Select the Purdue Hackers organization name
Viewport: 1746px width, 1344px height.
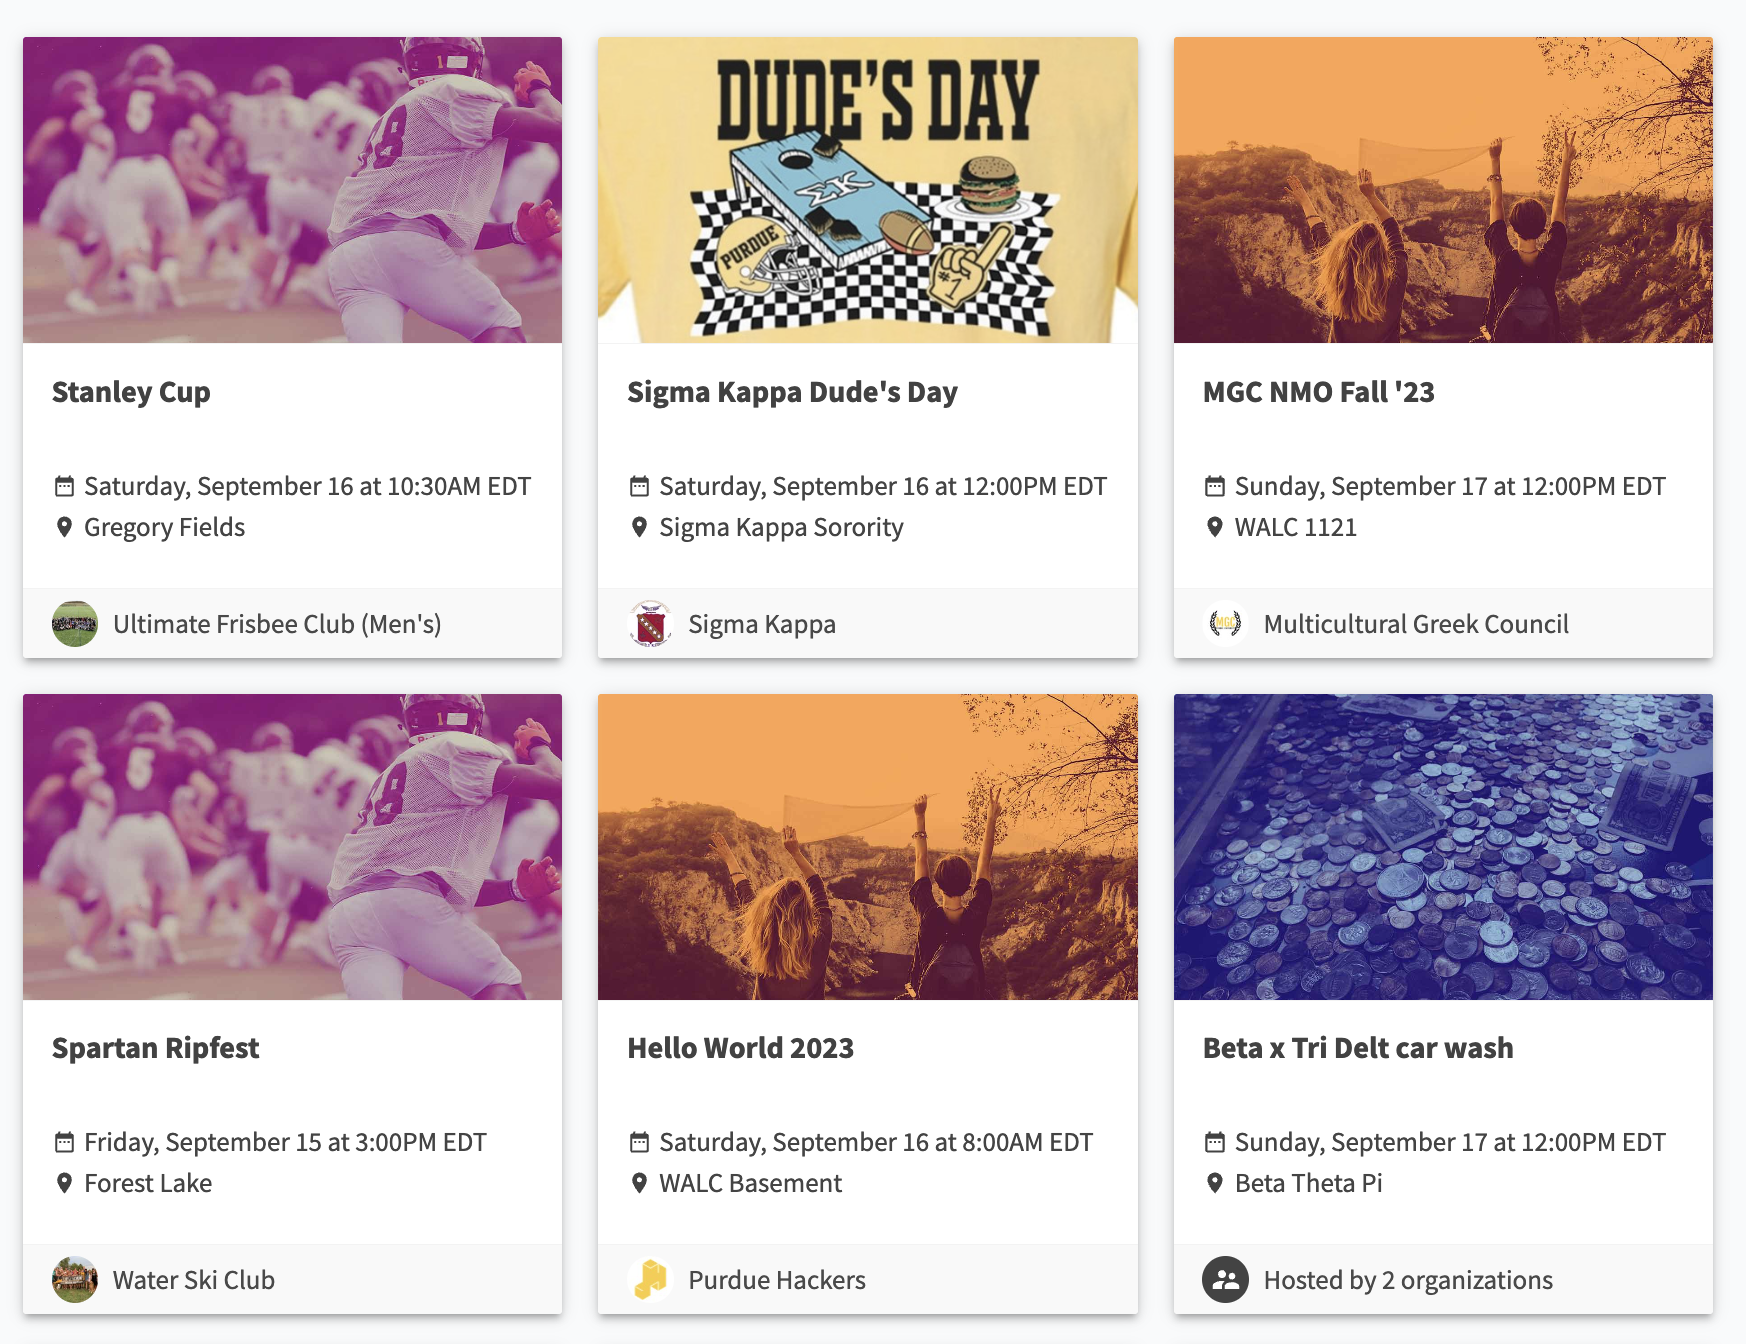pyautogui.click(x=777, y=1280)
